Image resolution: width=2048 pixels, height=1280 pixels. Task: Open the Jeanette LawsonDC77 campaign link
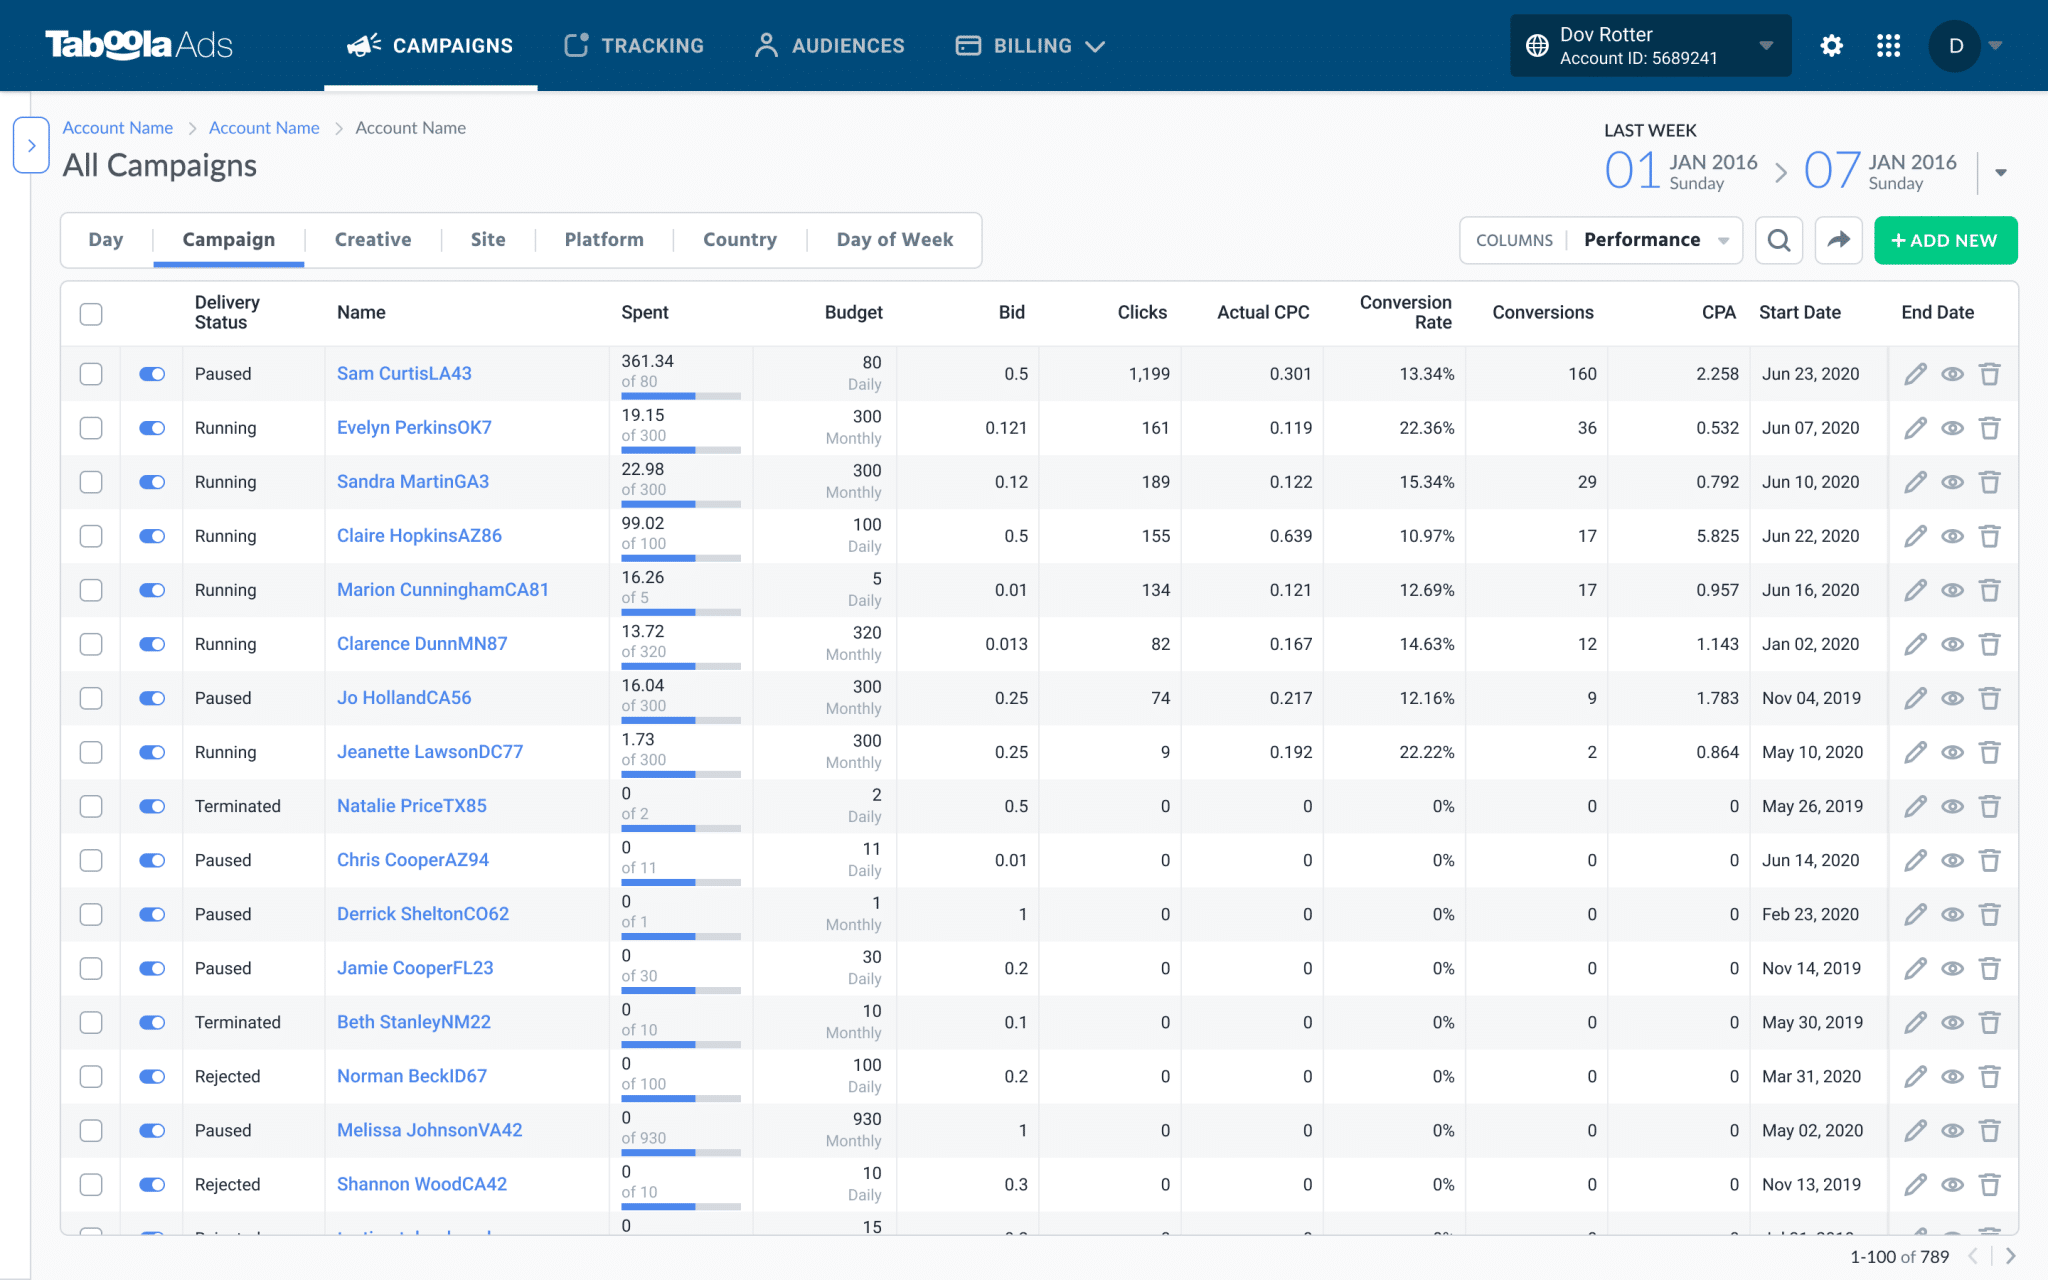pyautogui.click(x=429, y=751)
